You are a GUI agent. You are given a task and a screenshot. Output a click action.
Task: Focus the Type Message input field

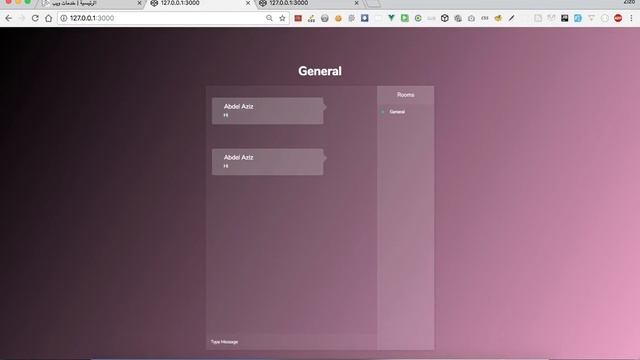291,342
